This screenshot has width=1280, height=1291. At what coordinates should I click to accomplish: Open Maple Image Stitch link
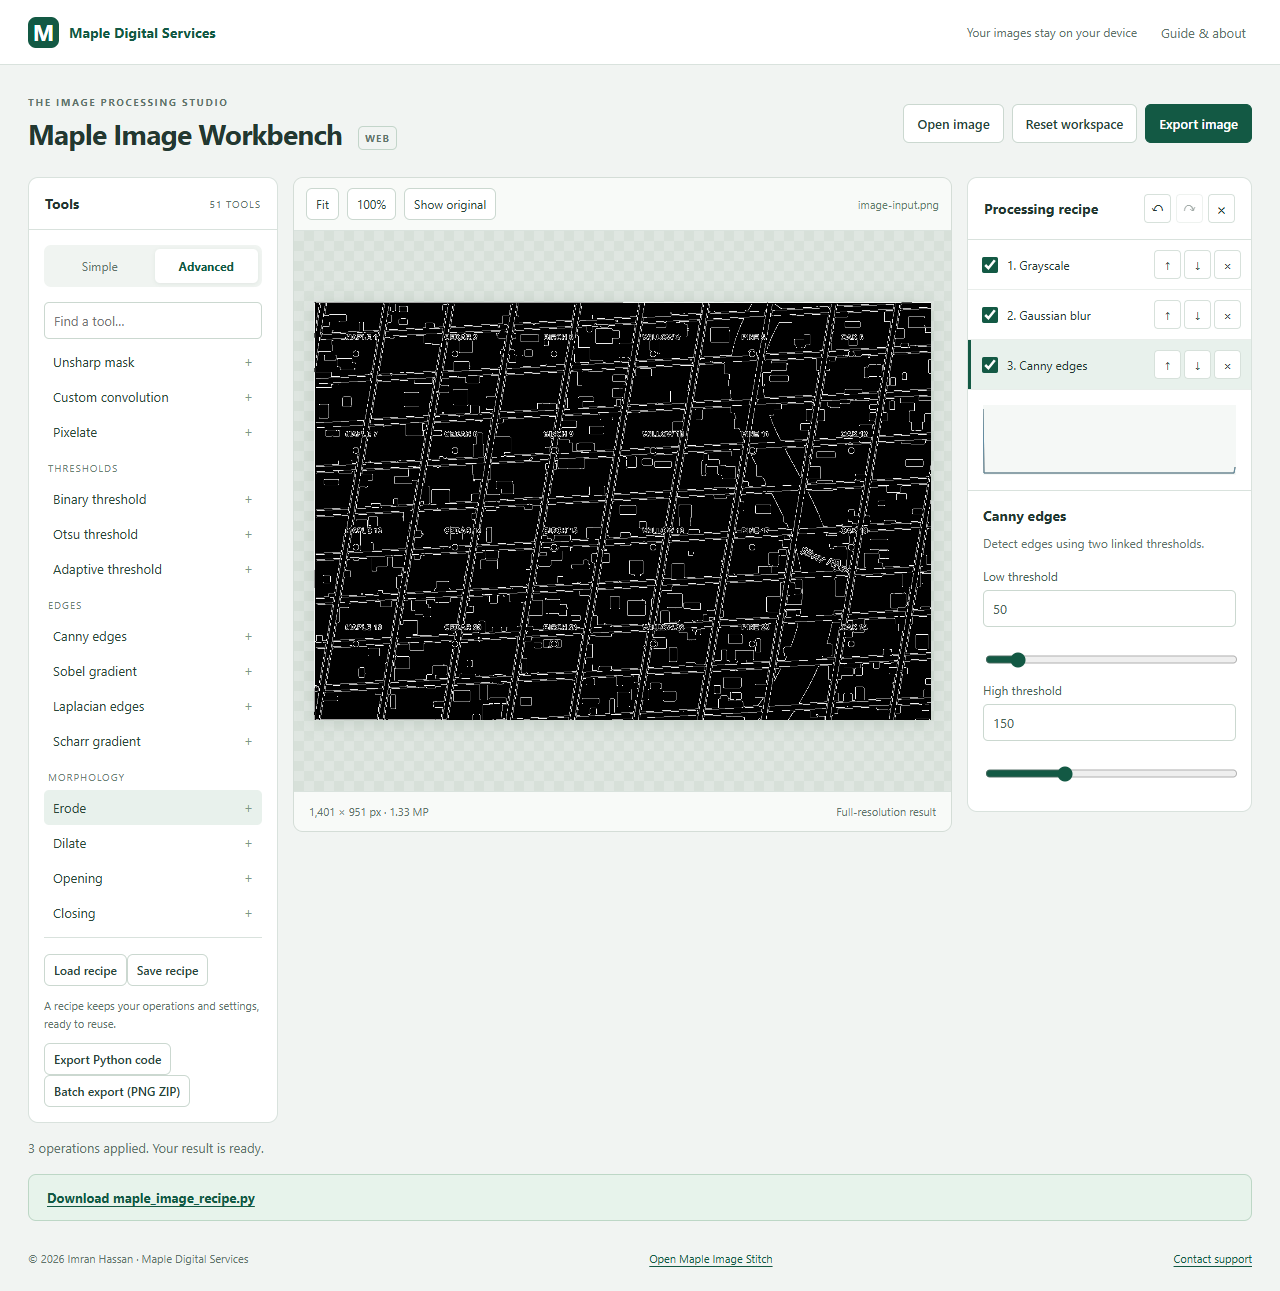point(711,1259)
